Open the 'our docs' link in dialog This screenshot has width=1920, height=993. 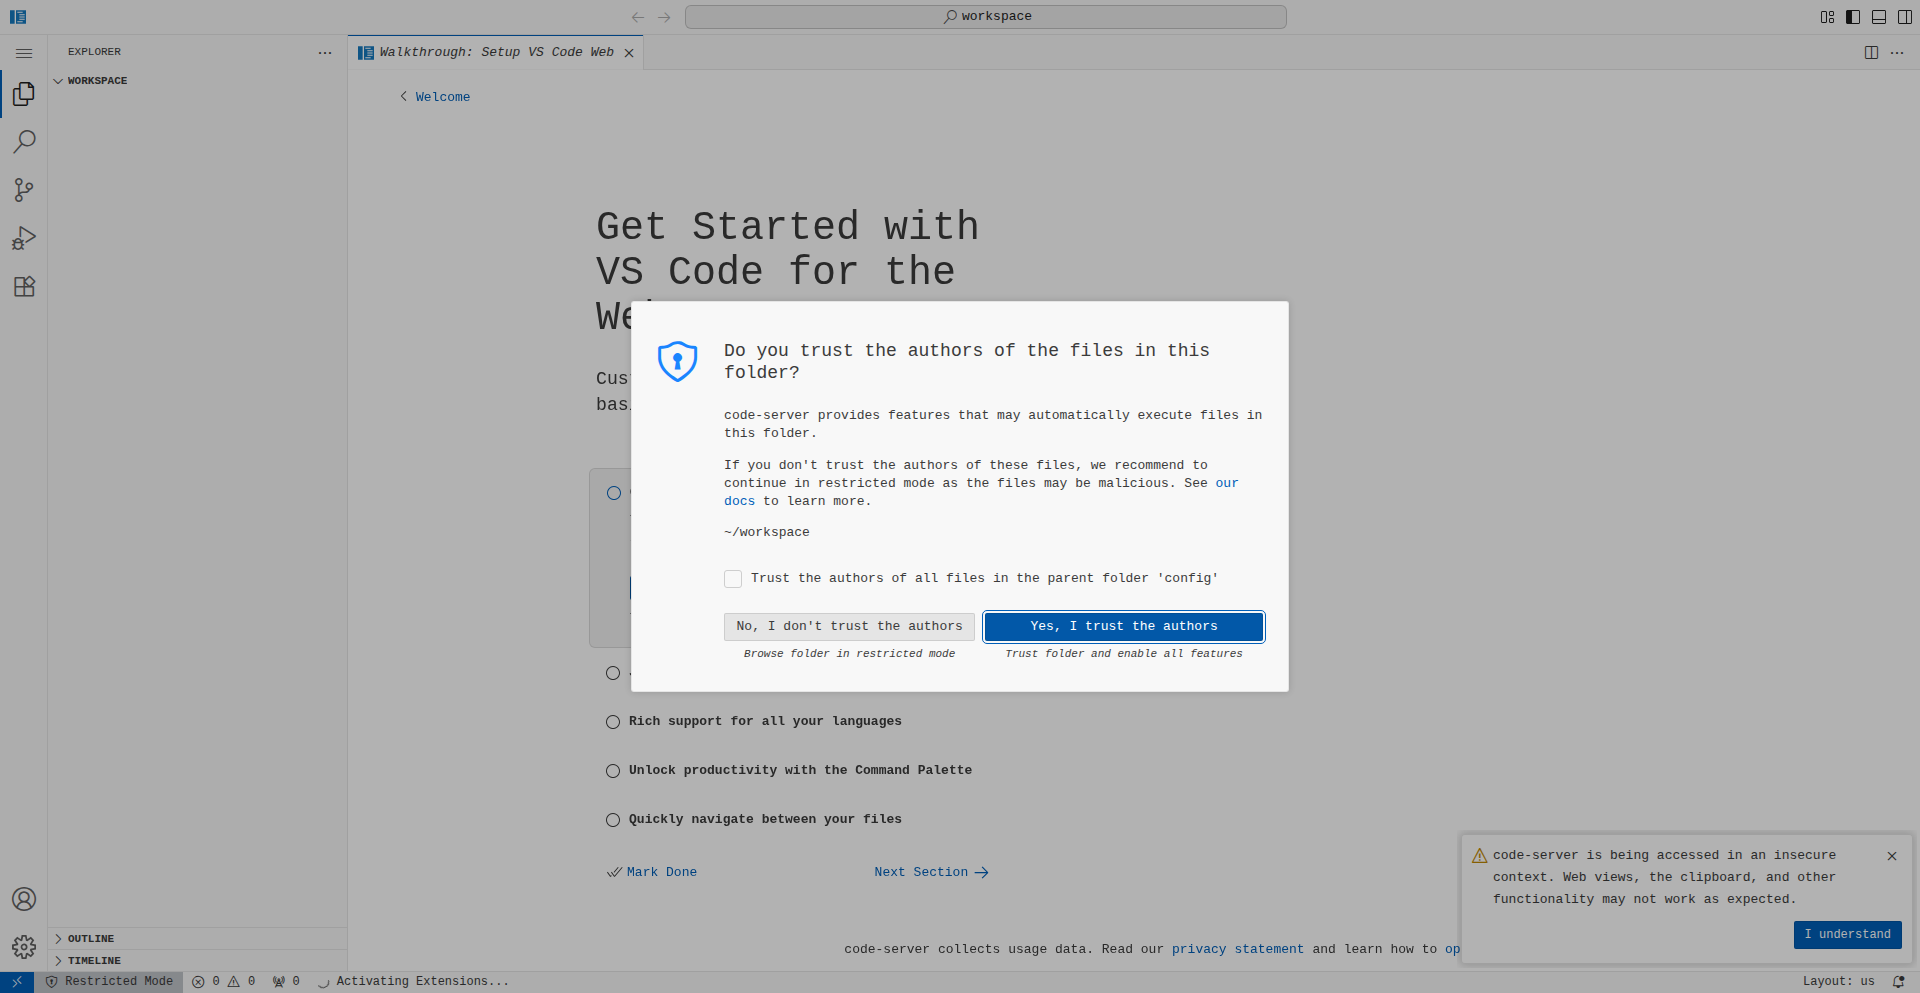1226,484
